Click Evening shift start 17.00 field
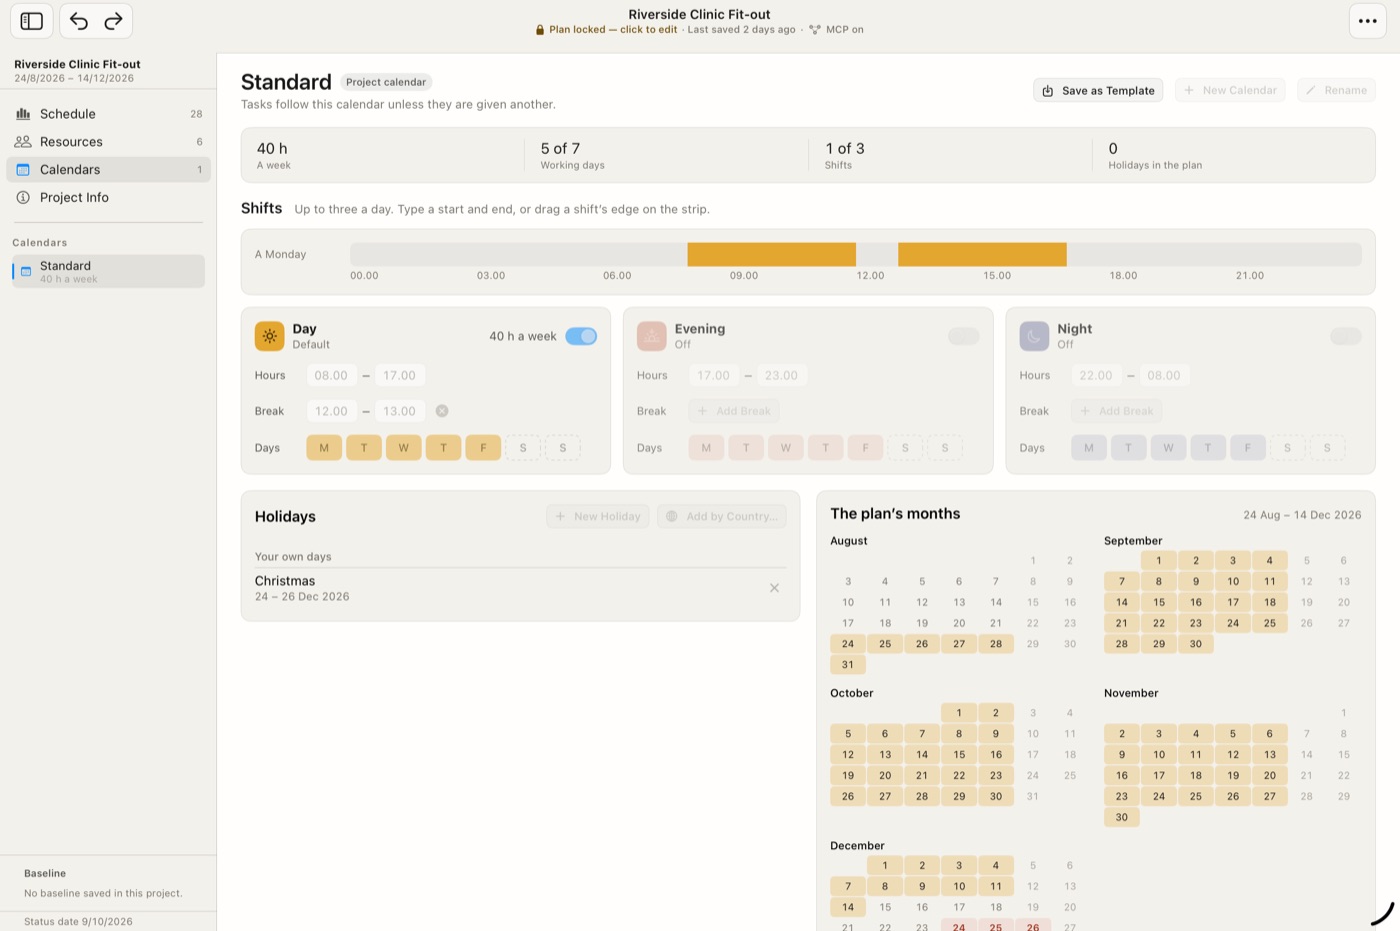The width and height of the screenshot is (1400, 931). coord(714,376)
